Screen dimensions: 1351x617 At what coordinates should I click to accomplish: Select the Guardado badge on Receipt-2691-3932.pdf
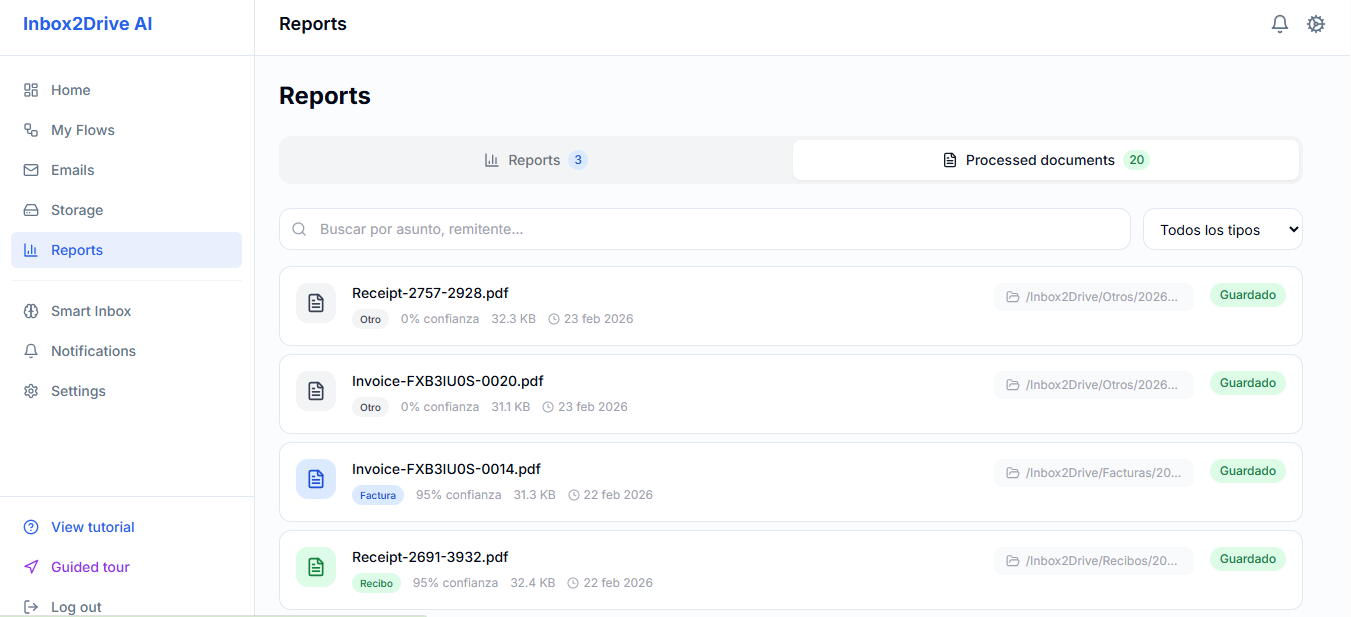pyautogui.click(x=1247, y=558)
